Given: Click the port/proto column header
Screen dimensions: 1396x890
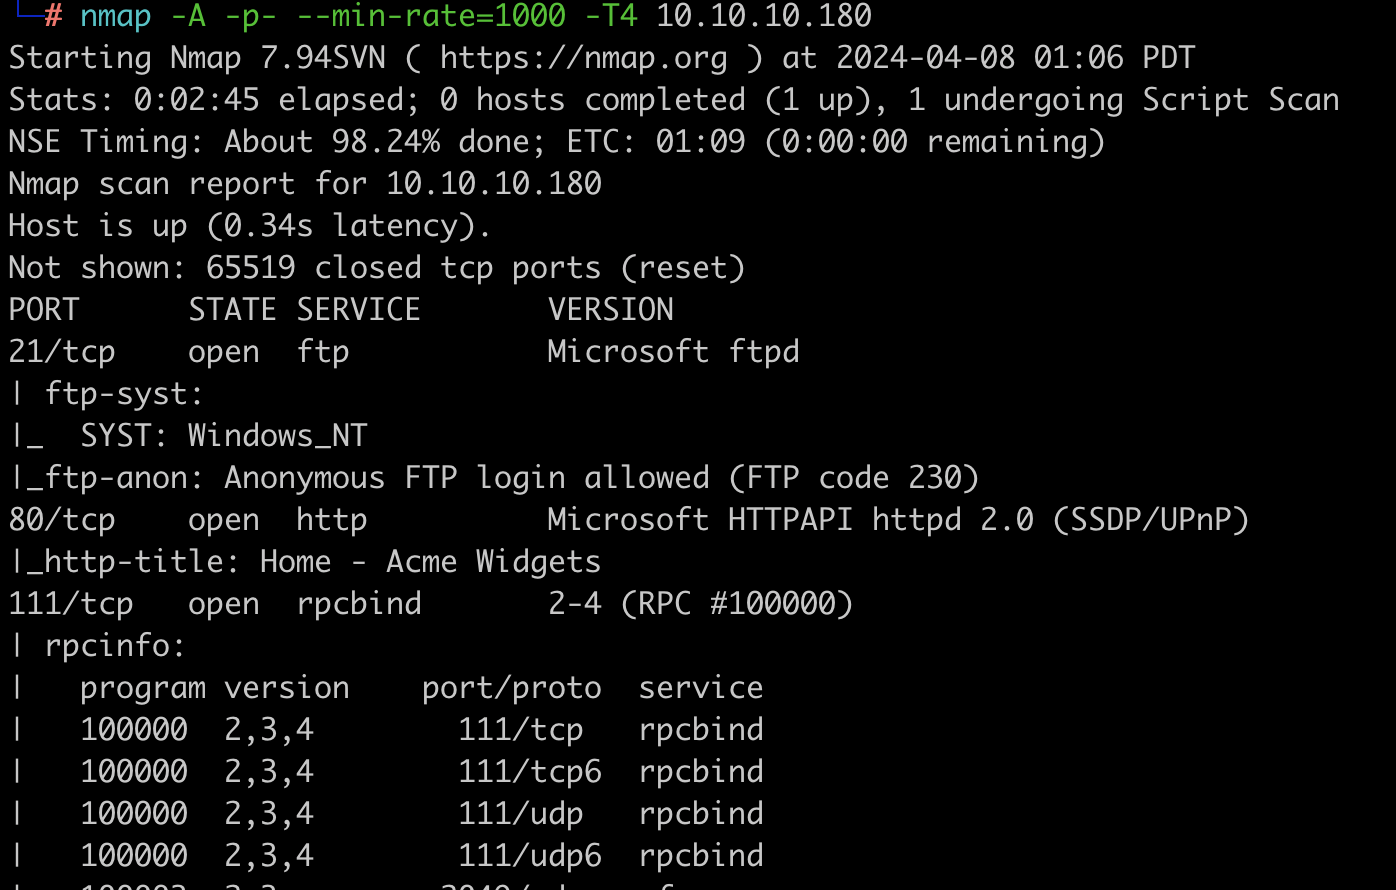Looking at the screenshot, I should (x=511, y=688).
